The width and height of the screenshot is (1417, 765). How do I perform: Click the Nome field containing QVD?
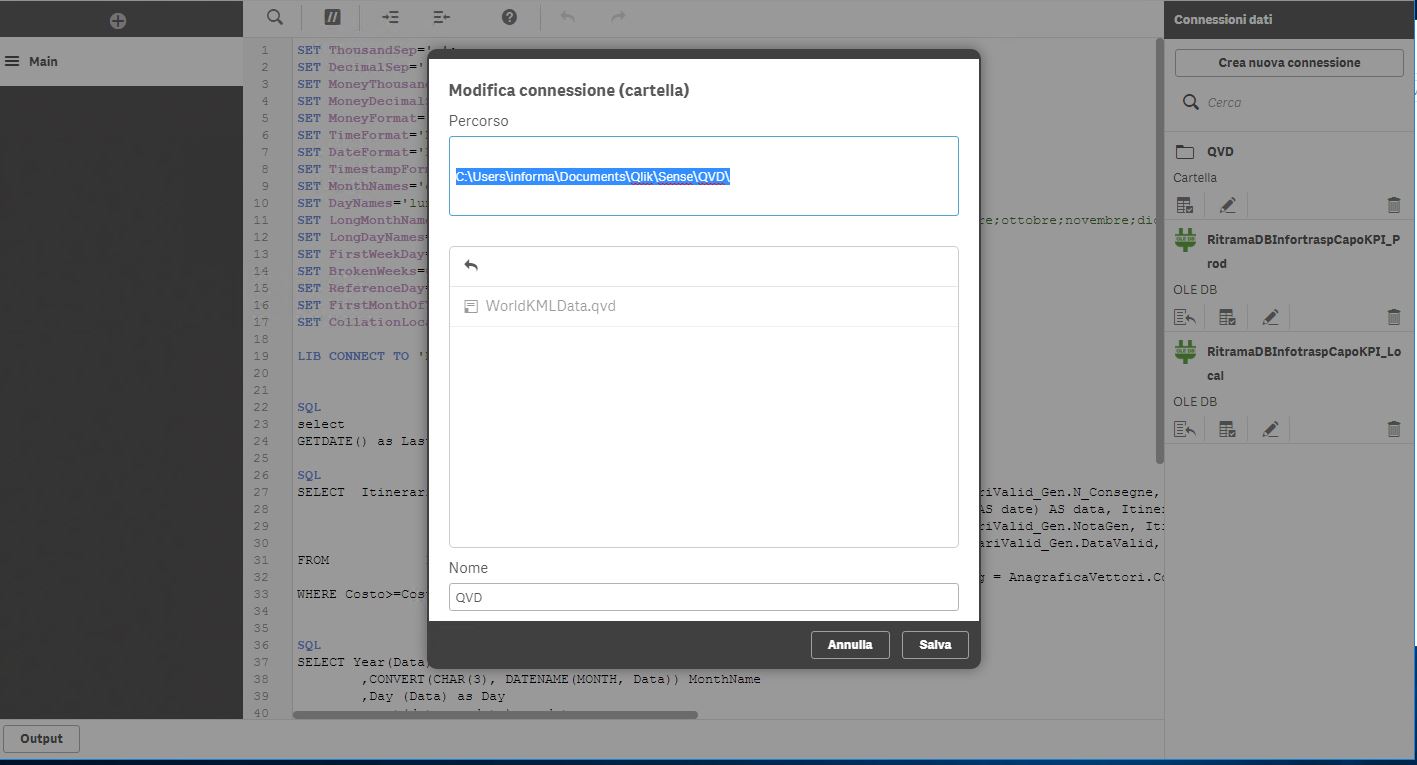point(703,597)
